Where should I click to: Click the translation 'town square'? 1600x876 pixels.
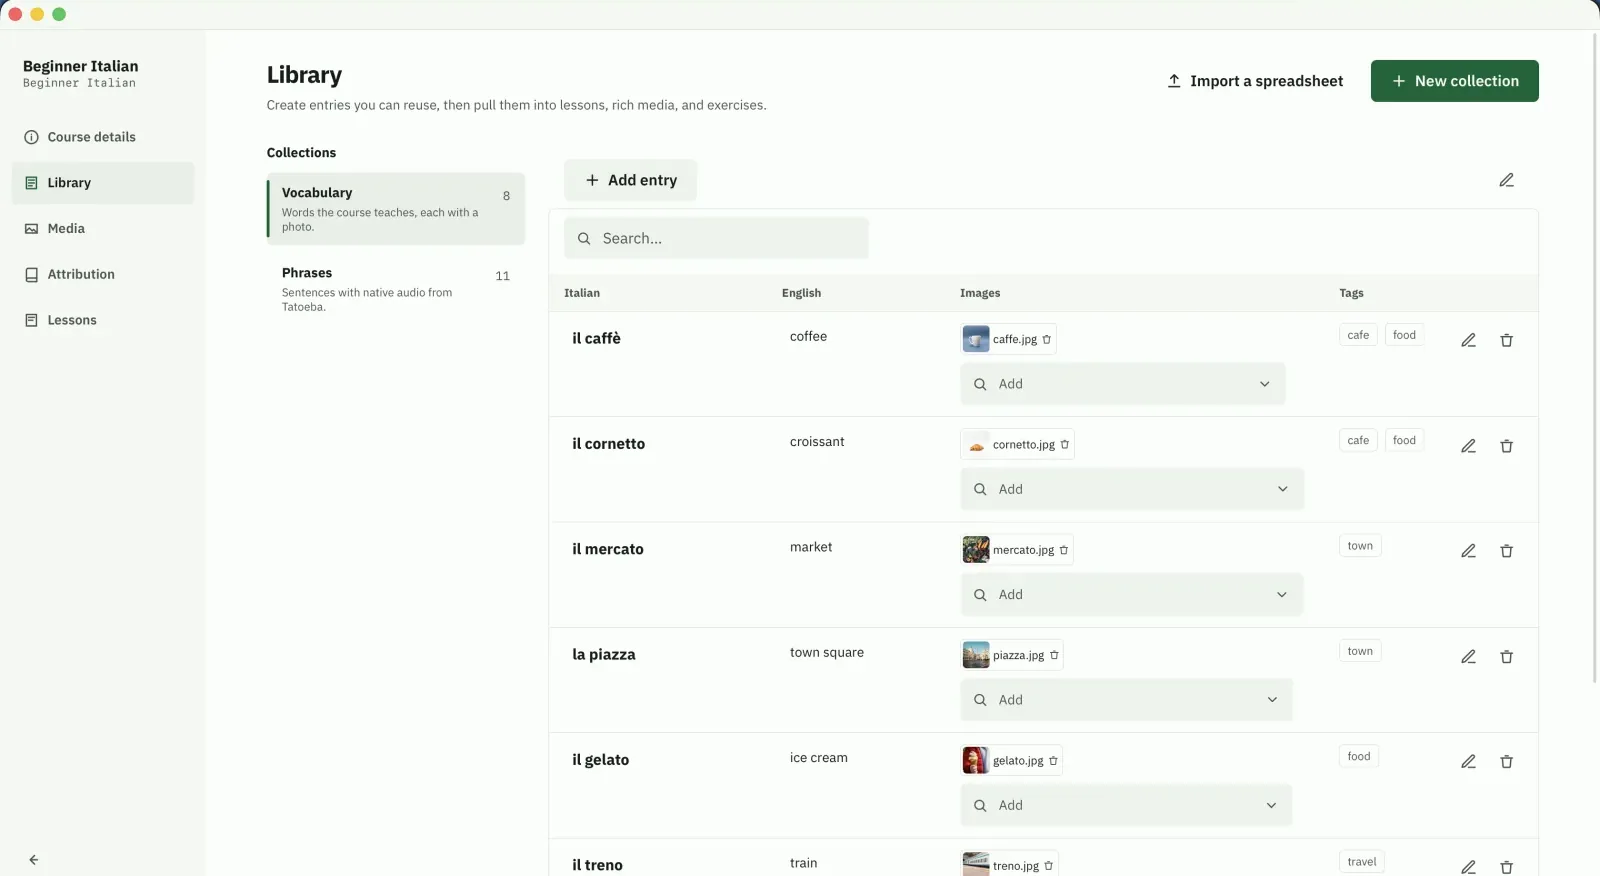tap(827, 652)
